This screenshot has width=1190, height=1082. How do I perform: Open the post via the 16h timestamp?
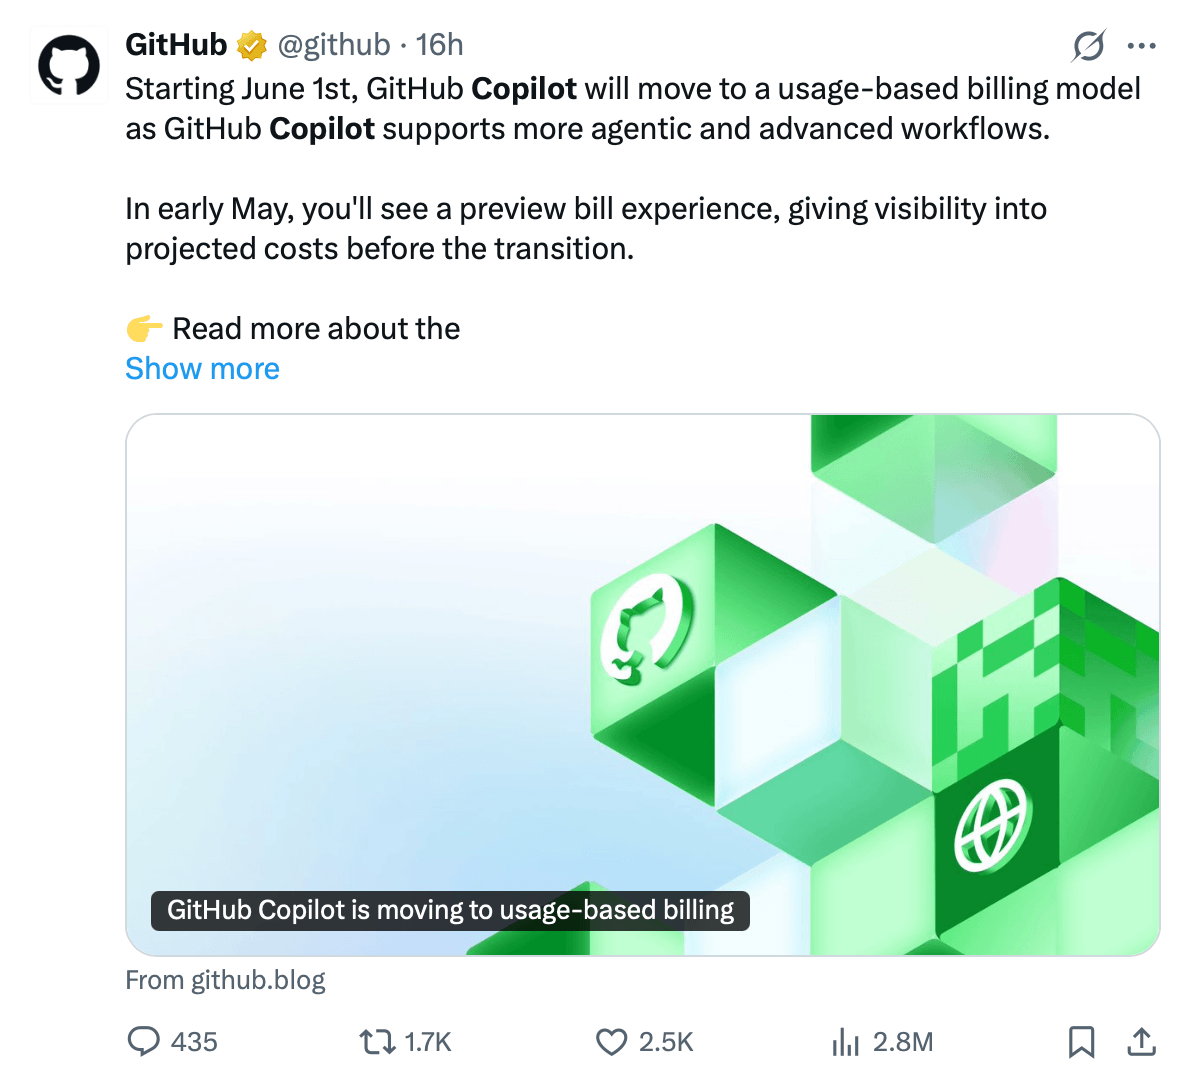pyautogui.click(x=440, y=45)
